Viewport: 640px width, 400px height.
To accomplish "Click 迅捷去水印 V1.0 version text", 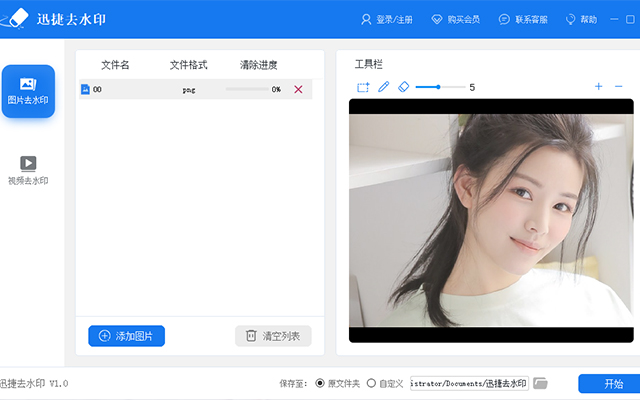I will click(34, 383).
